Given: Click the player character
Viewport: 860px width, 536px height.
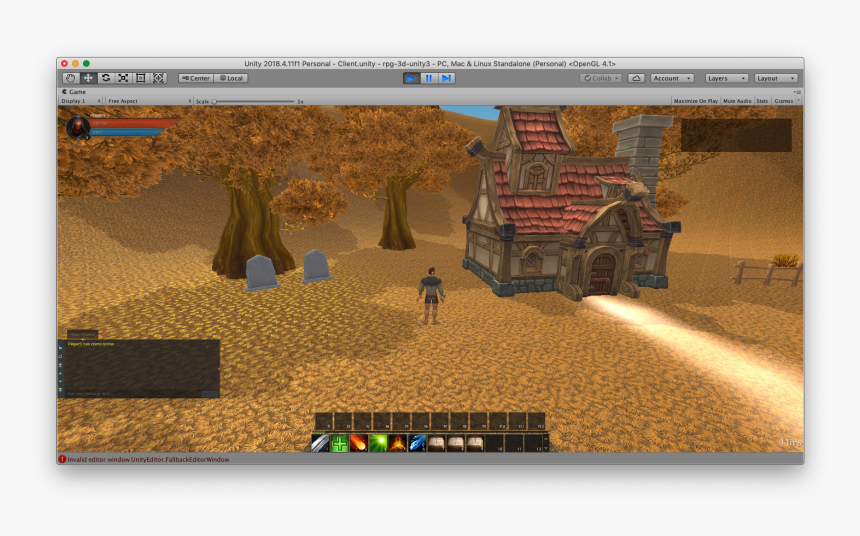Looking at the screenshot, I should [x=432, y=296].
